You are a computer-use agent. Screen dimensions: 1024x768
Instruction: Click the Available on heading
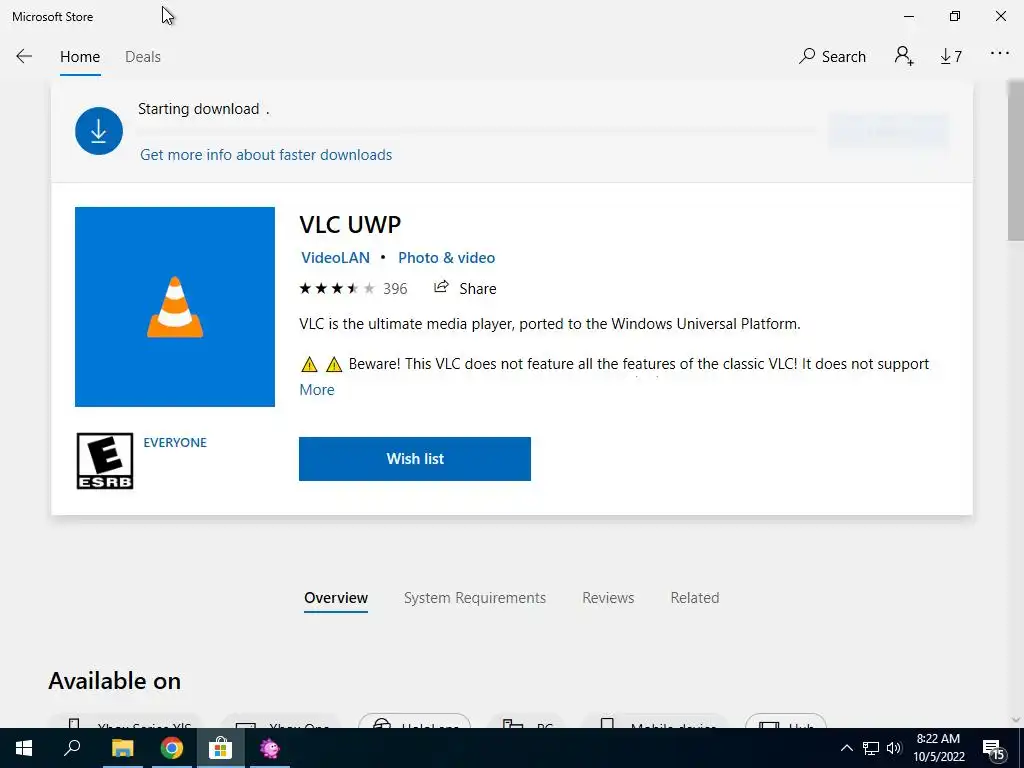tap(114, 681)
